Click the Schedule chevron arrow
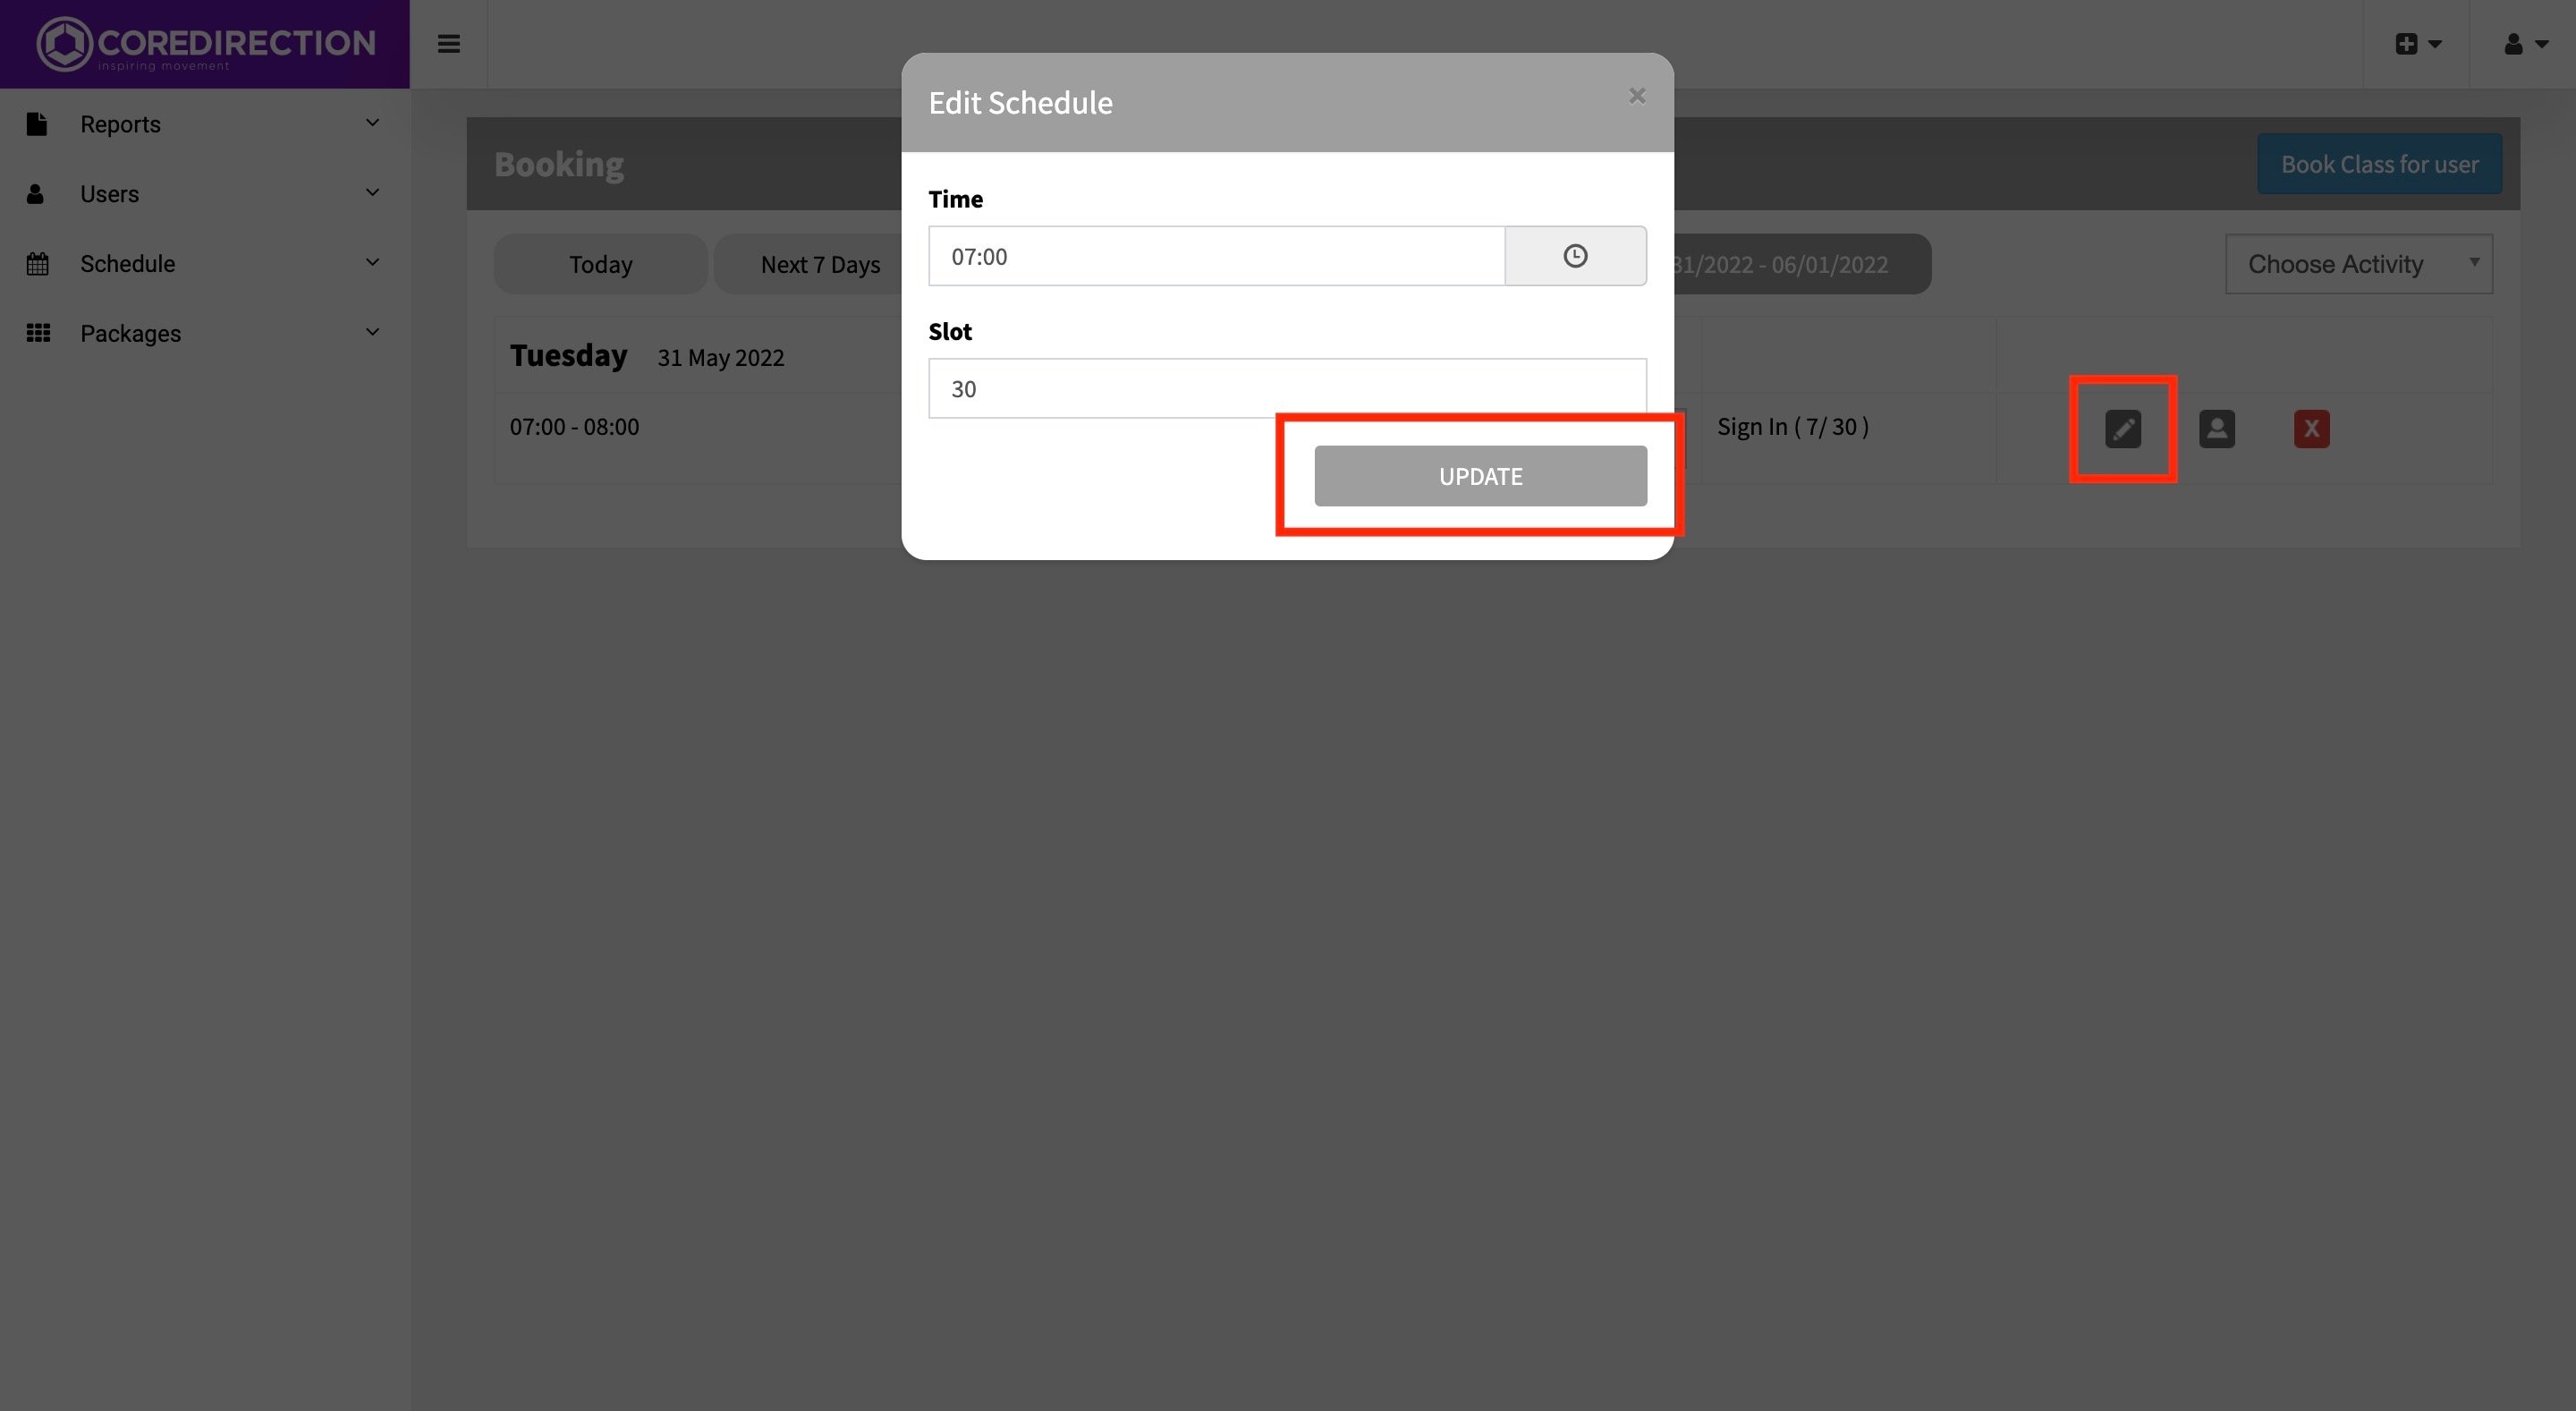The image size is (2576, 1411). [372, 262]
